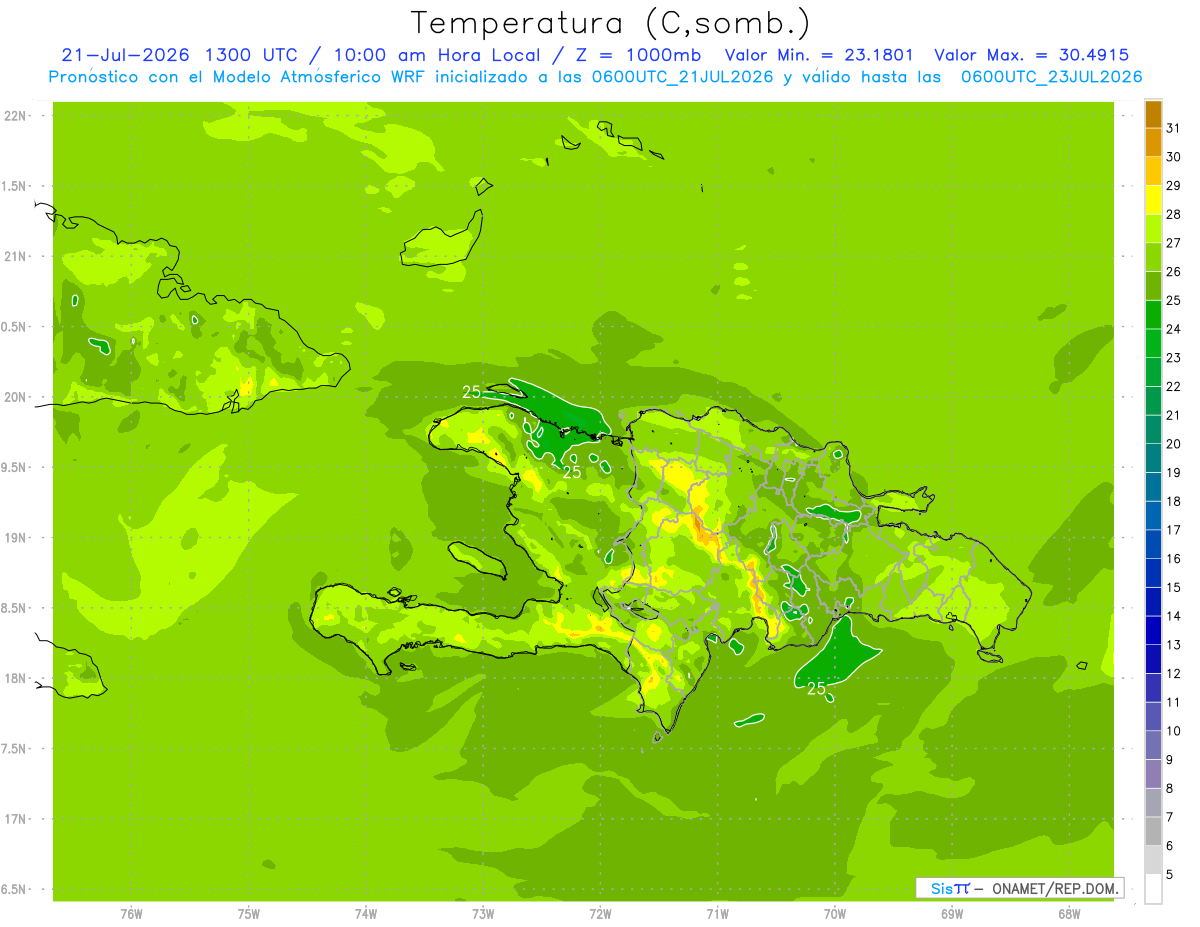Click the legend value label 15
Viewport: 1200px width, 927px height.
(1173, 587)
